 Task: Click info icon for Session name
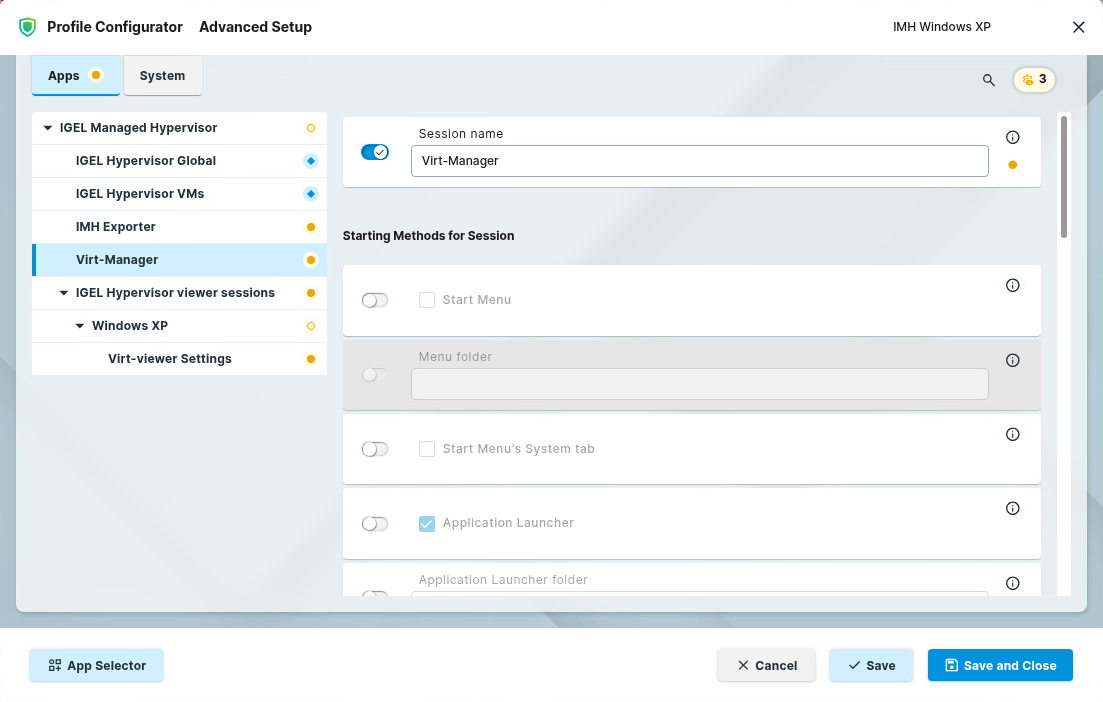1012,137
